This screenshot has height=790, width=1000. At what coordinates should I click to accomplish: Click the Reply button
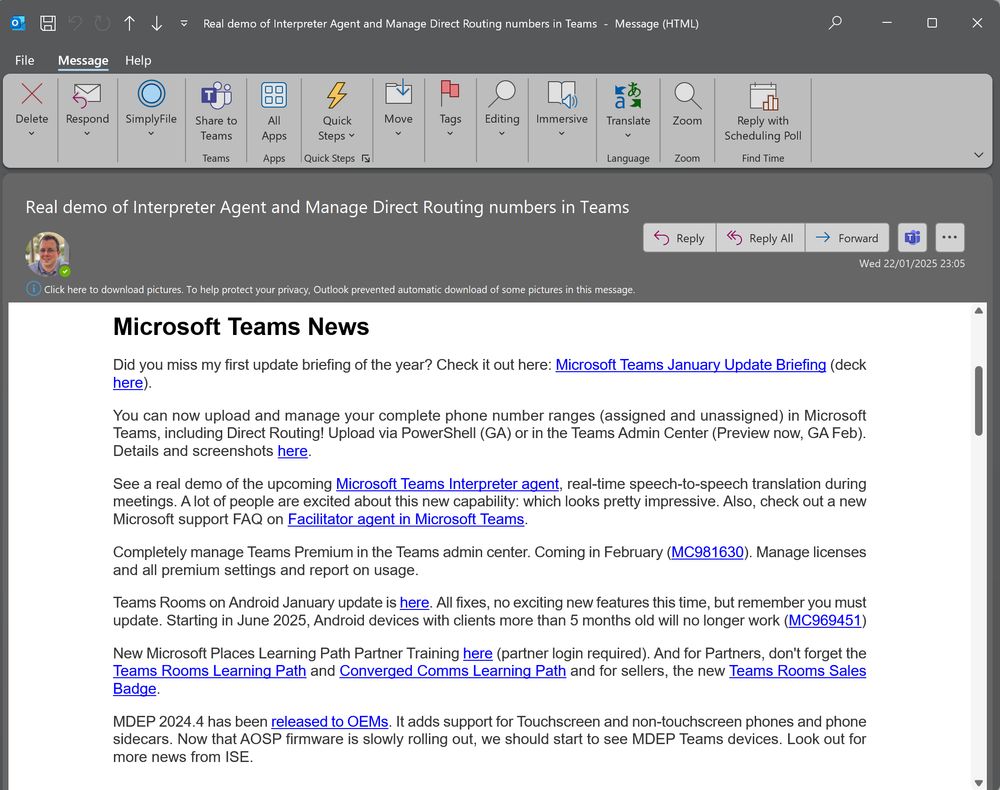tap(679, 238)
